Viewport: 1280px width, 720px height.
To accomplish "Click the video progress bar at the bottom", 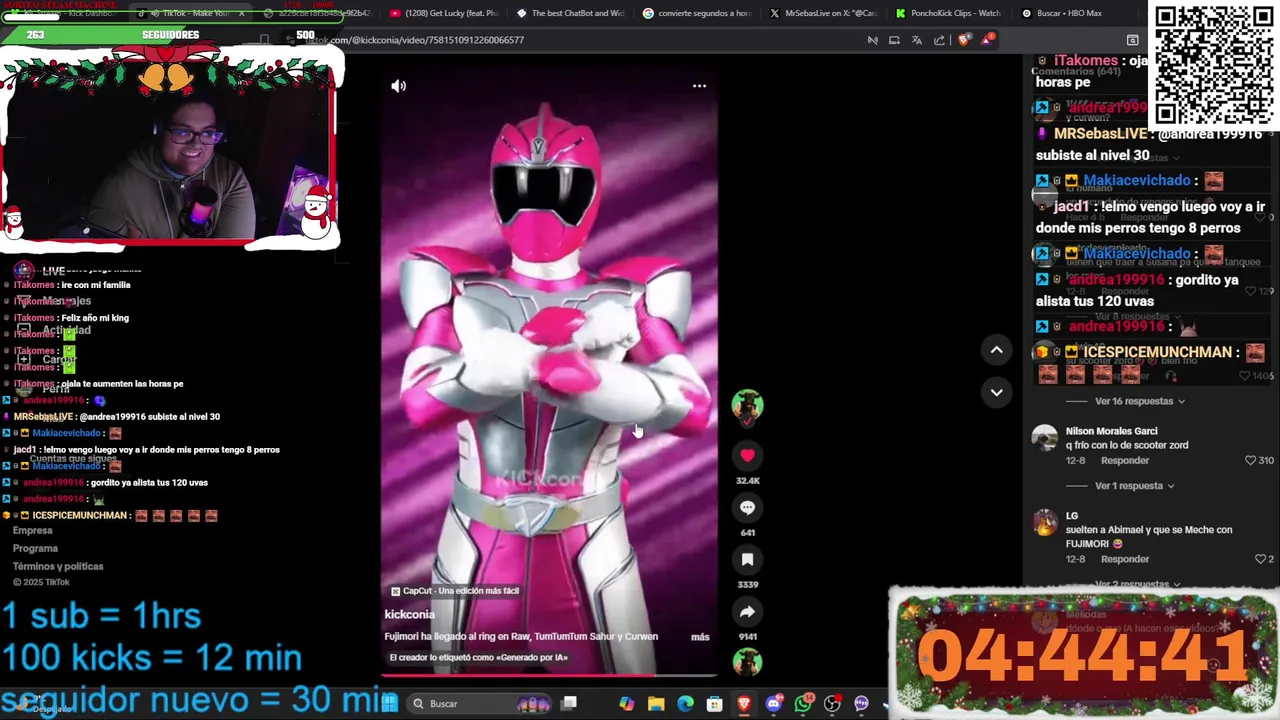I will 548,676.
